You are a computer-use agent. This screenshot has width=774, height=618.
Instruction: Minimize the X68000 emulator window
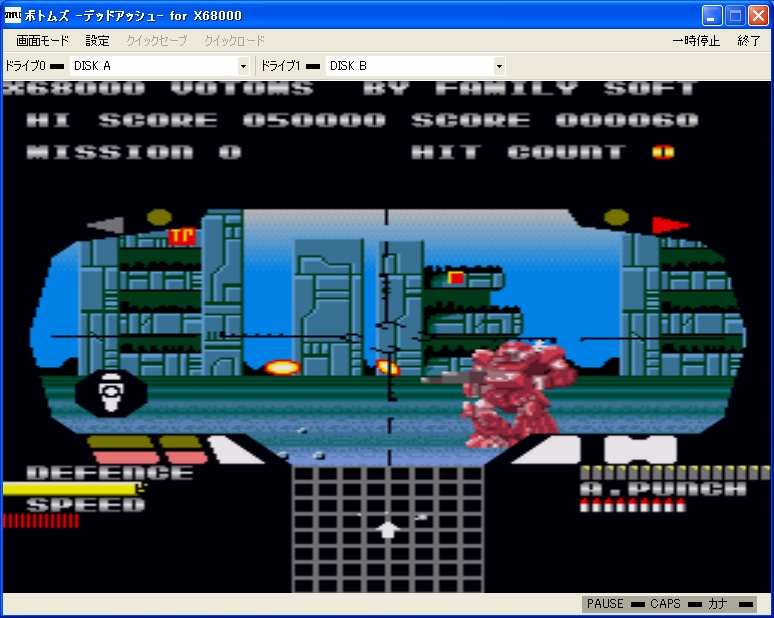click(x=711, y=16)
